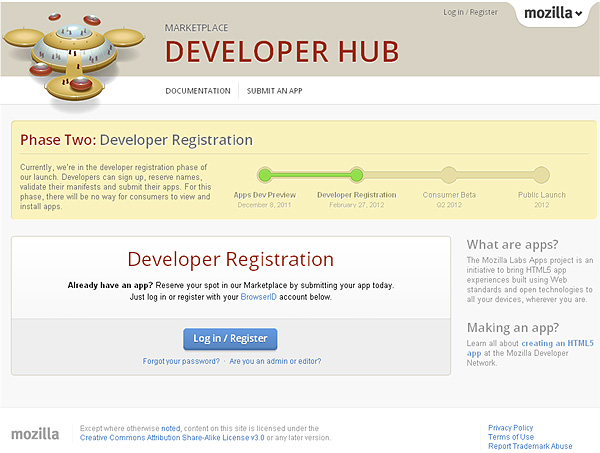Click the 'Q2 2012' timeline text
The width and height of the screenshot is (600, 453).
click(449, 205)
